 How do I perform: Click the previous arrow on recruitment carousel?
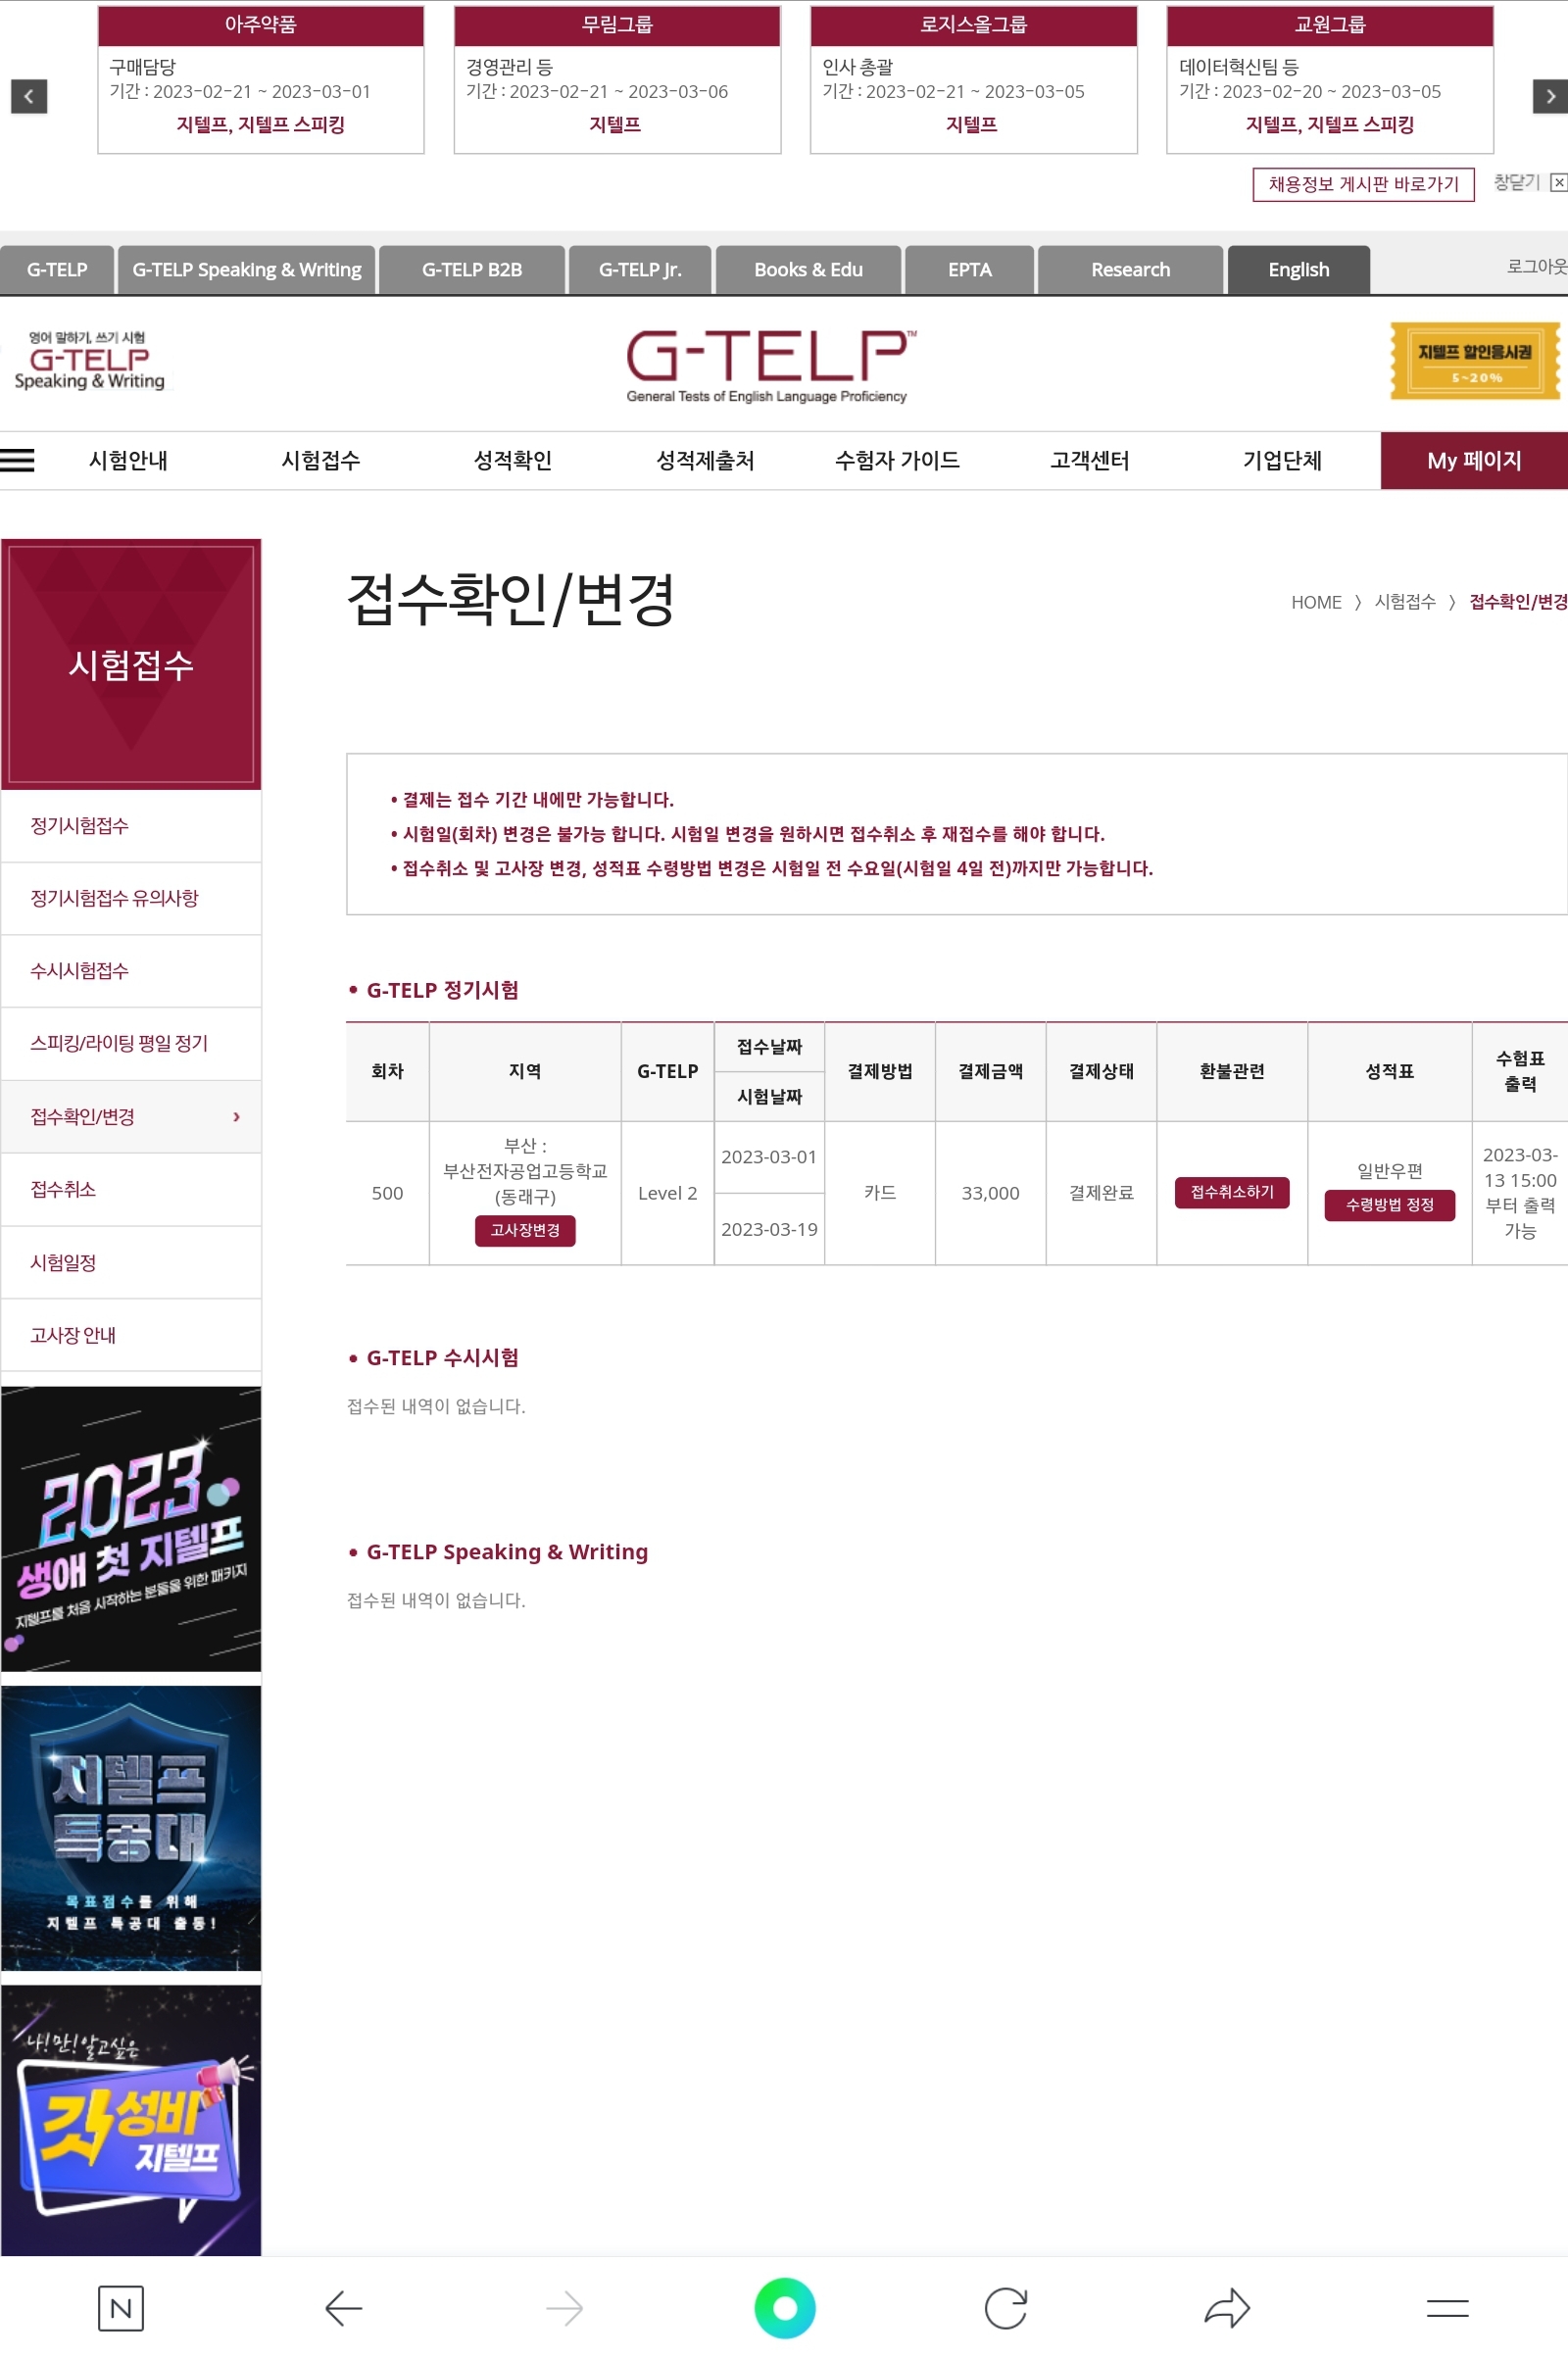[29, 96]
